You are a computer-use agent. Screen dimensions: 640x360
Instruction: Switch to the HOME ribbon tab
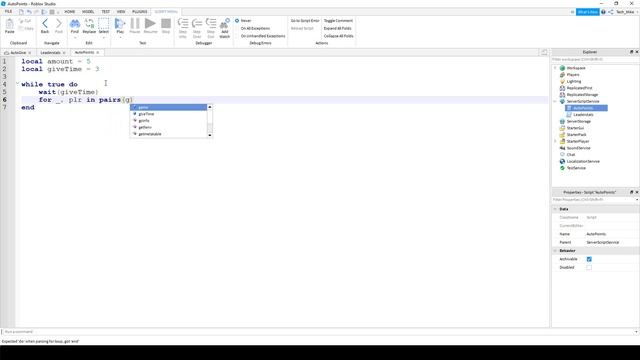click(x=70, y=12)
